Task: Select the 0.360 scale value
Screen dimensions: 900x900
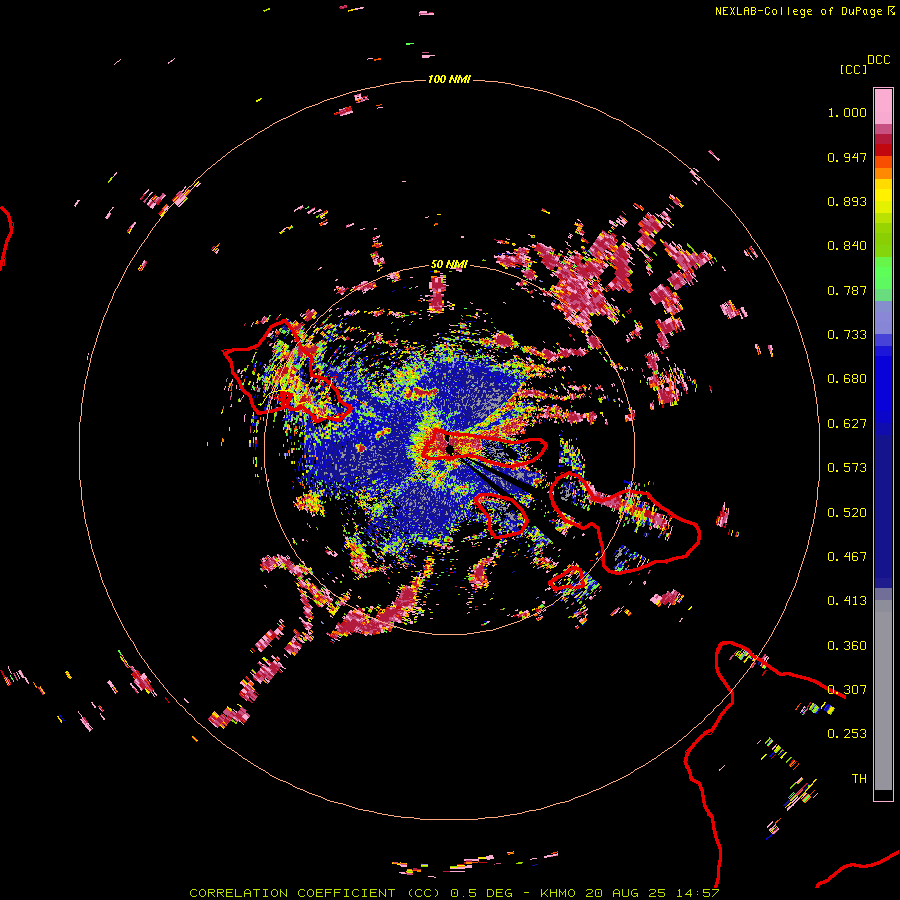Action: click(847, 646)
